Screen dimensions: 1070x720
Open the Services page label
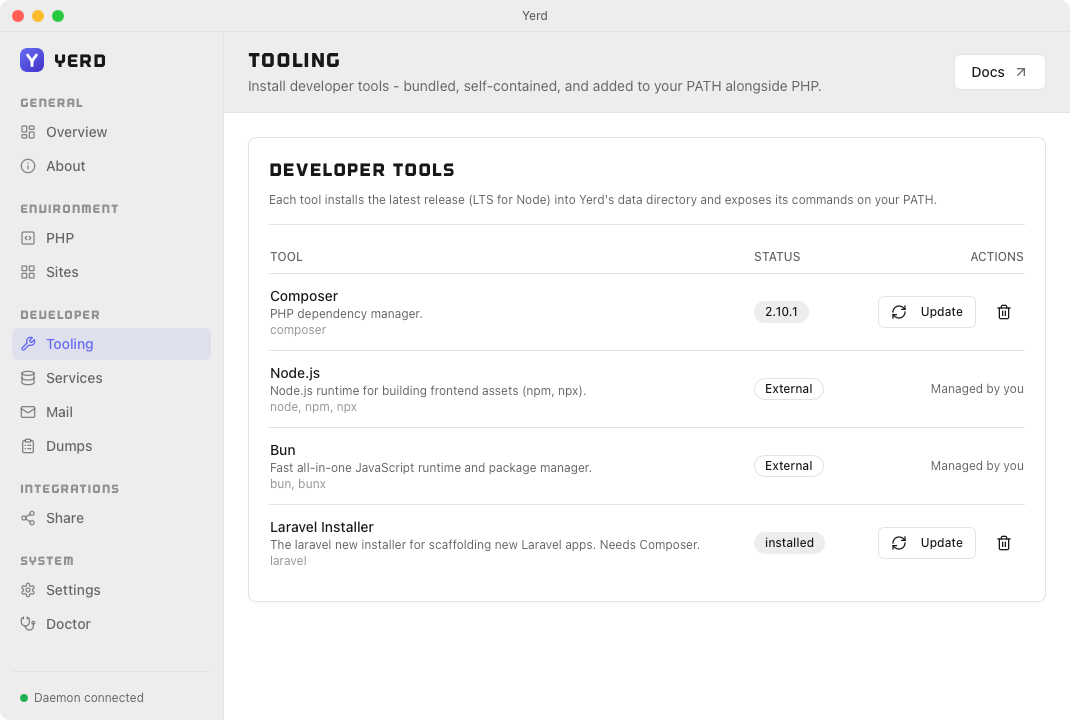[x=74, y=378]
